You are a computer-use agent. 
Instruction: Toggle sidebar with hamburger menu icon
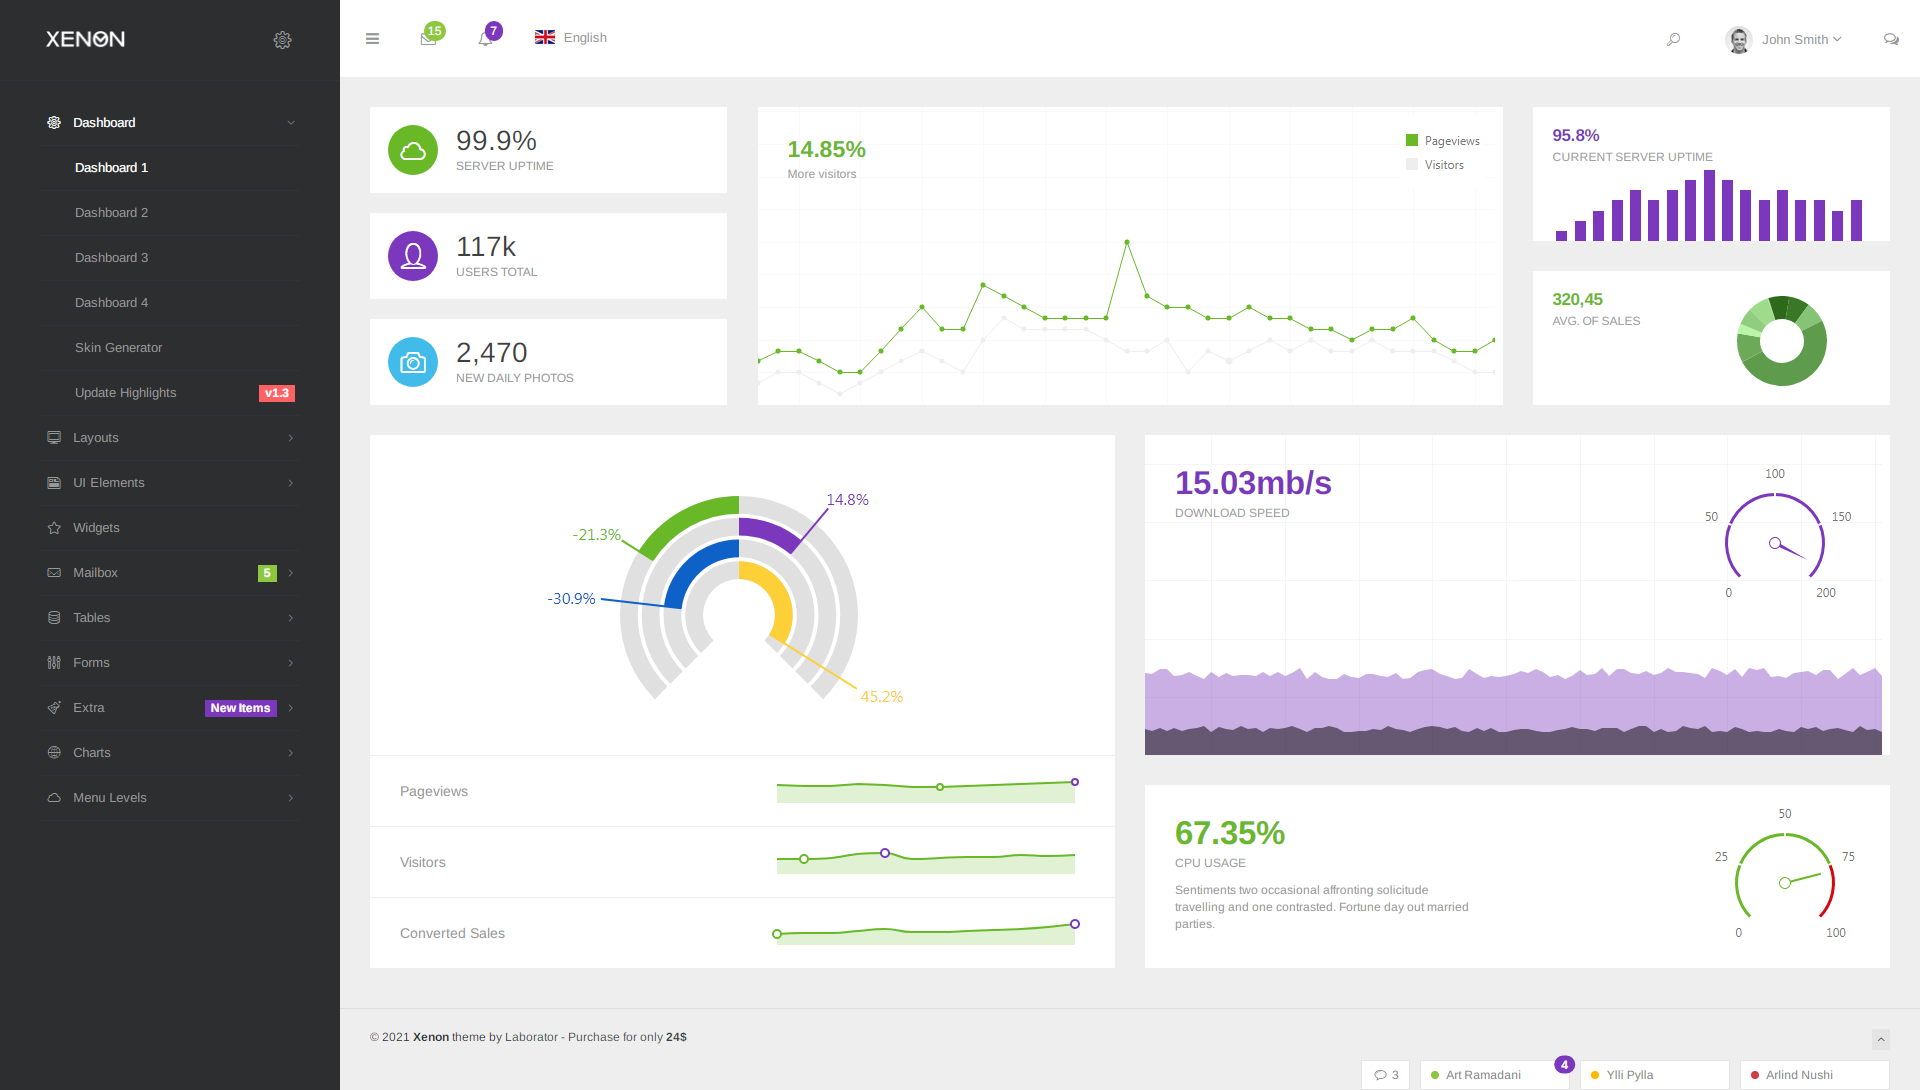[372, 39]
